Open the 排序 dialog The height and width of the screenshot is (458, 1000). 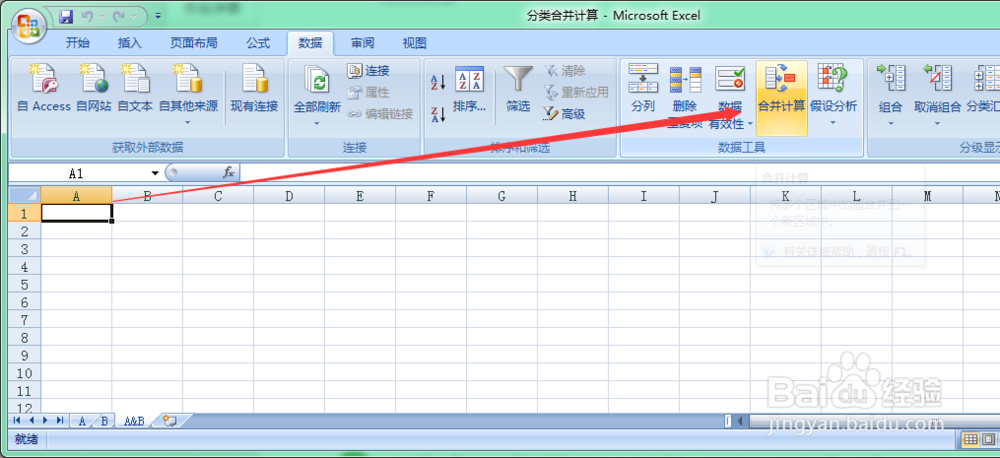pos(469,89)
